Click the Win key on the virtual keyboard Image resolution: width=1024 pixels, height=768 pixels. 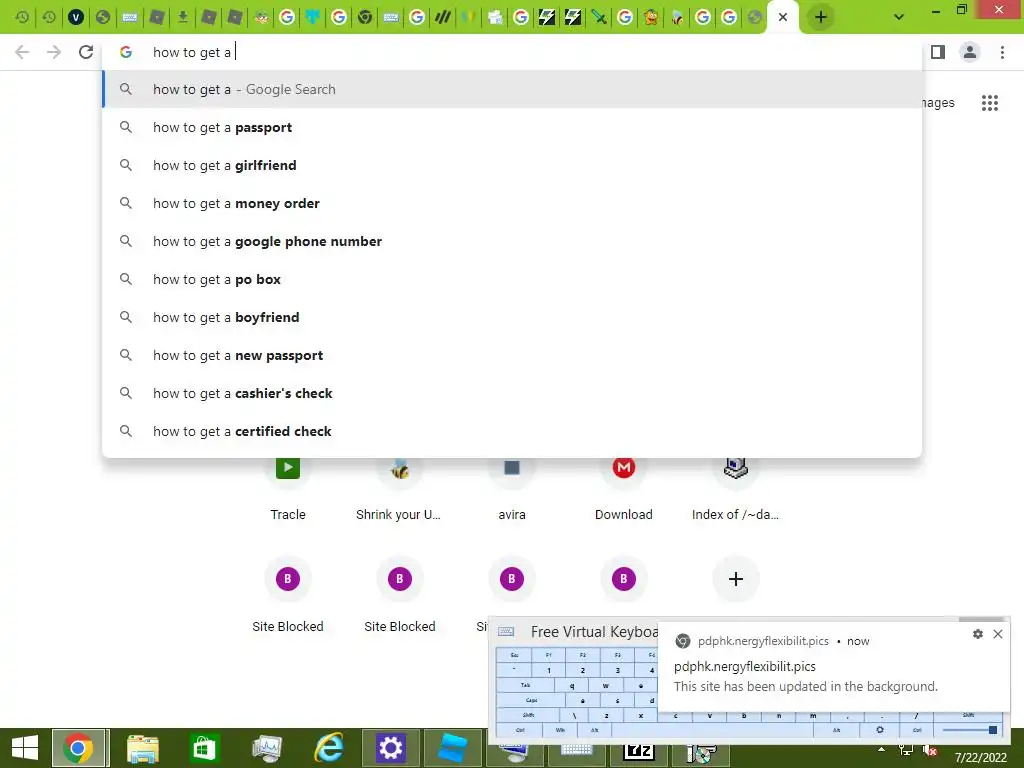560,730
